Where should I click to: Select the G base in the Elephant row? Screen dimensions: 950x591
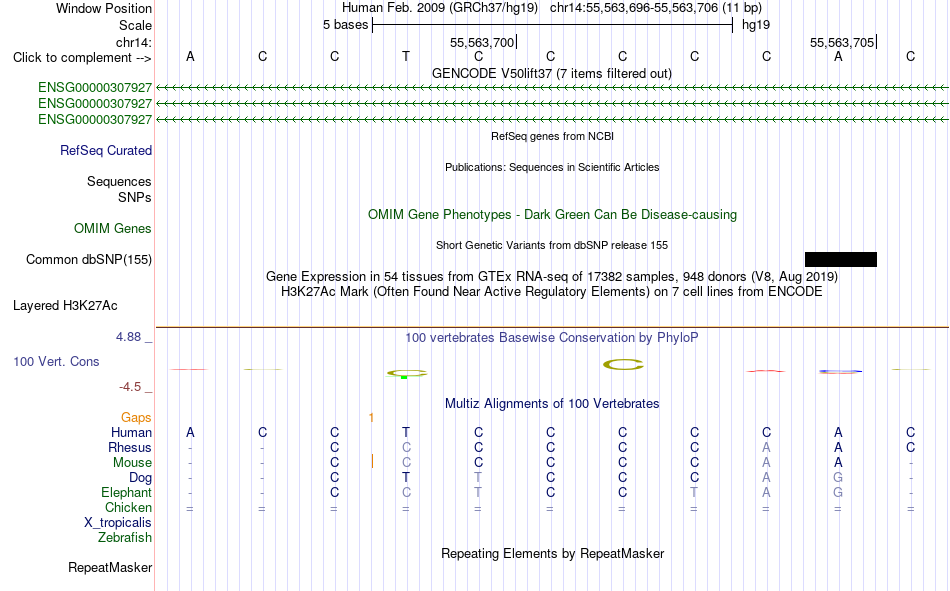pyautogui.click(x=838, y=492)
